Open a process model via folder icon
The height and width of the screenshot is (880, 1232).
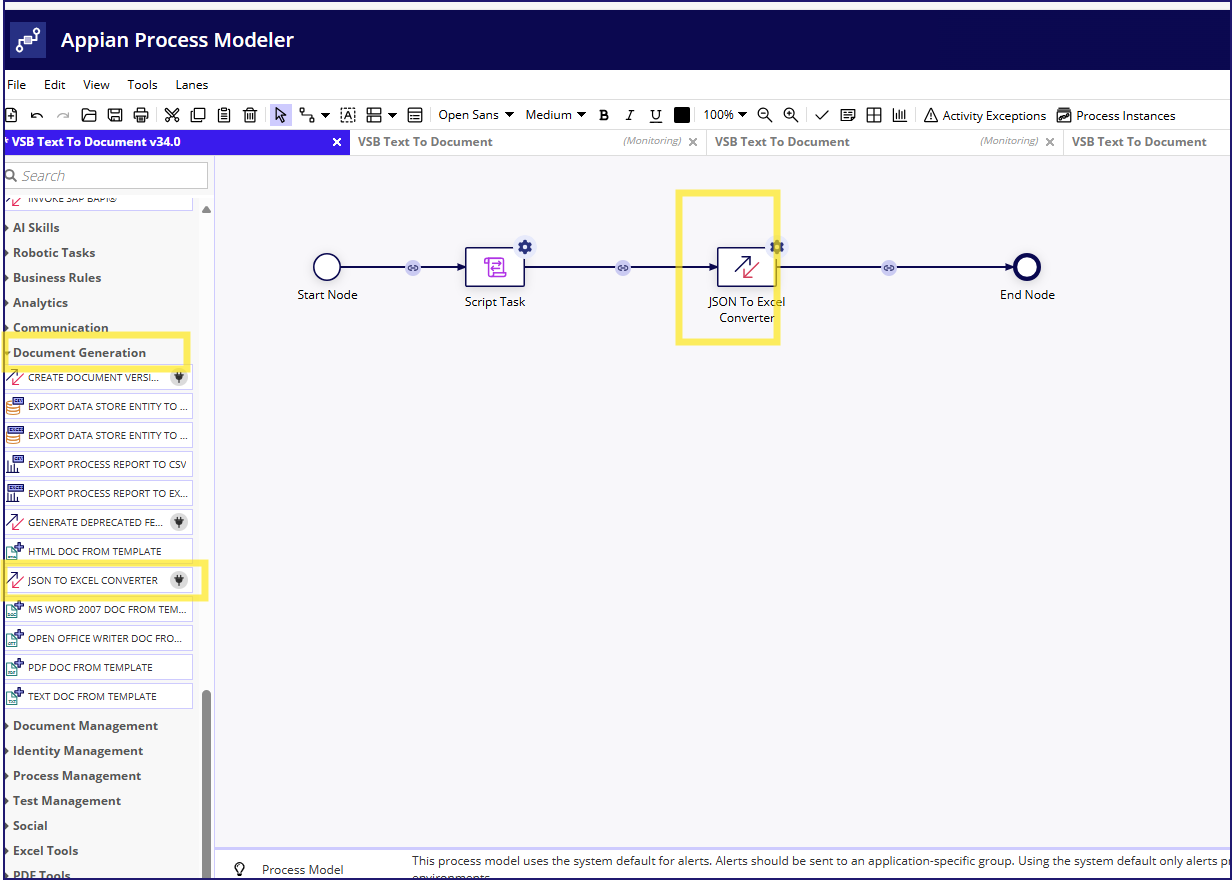[89, 115]
